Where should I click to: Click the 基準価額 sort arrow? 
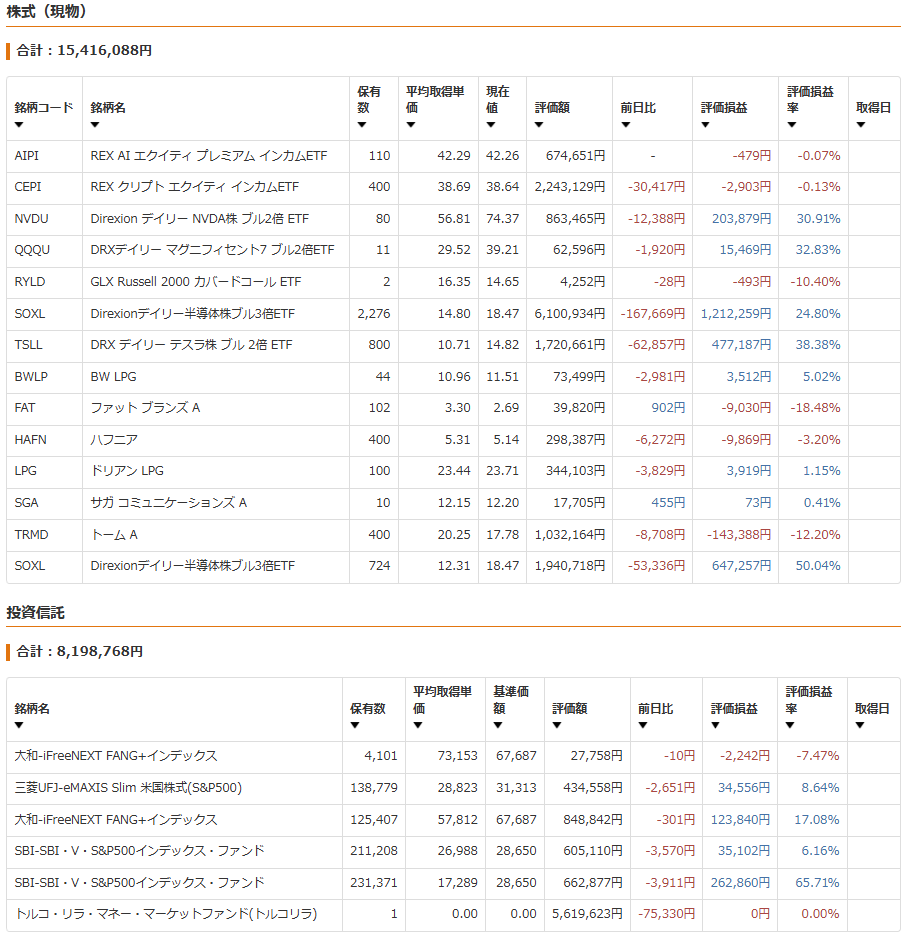pyautogui.click(x=497, y=725)
